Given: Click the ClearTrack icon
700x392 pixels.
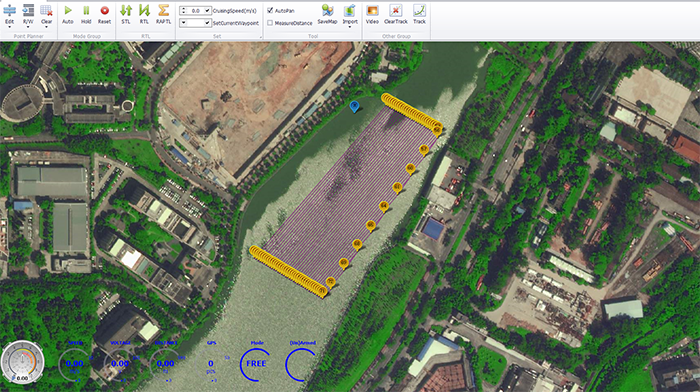Looking at the screenshot, I should pos(396,10).
